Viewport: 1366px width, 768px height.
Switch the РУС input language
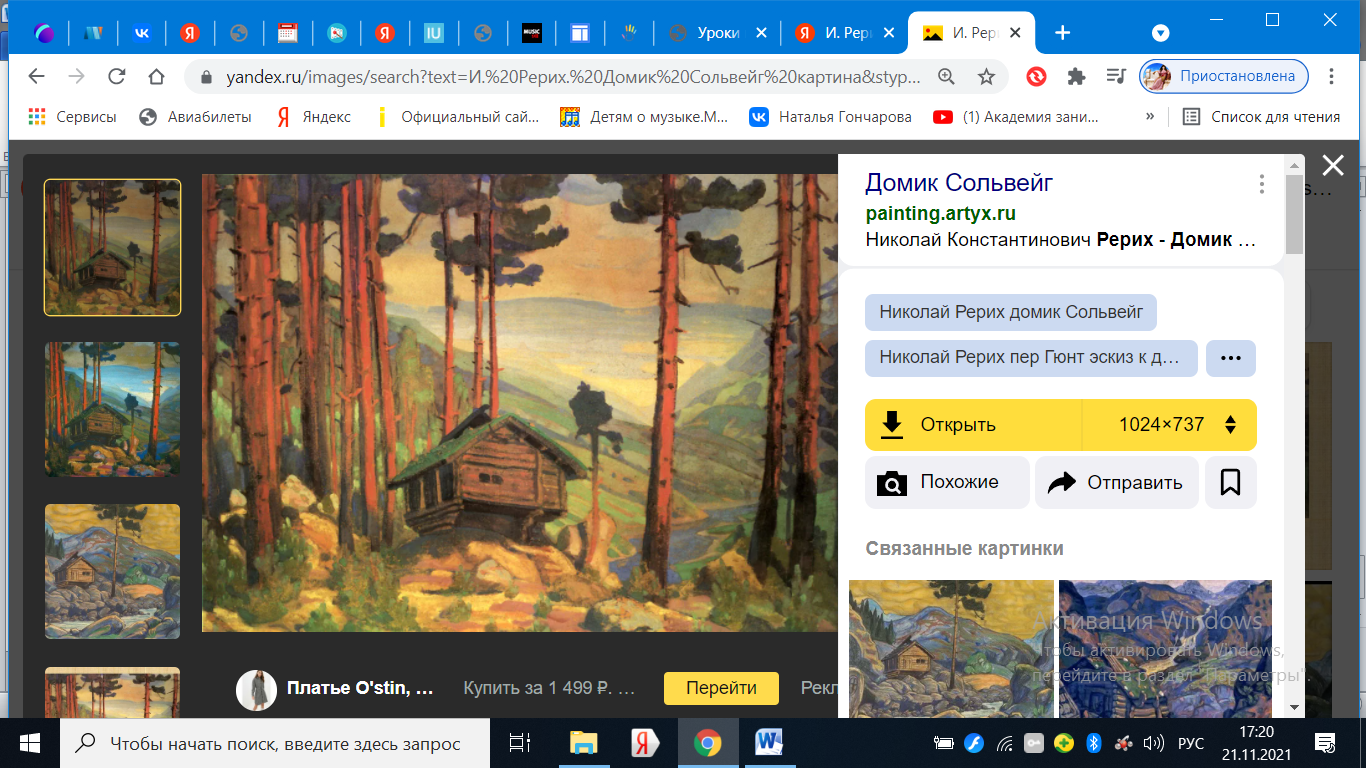(x=1192, y=743)
